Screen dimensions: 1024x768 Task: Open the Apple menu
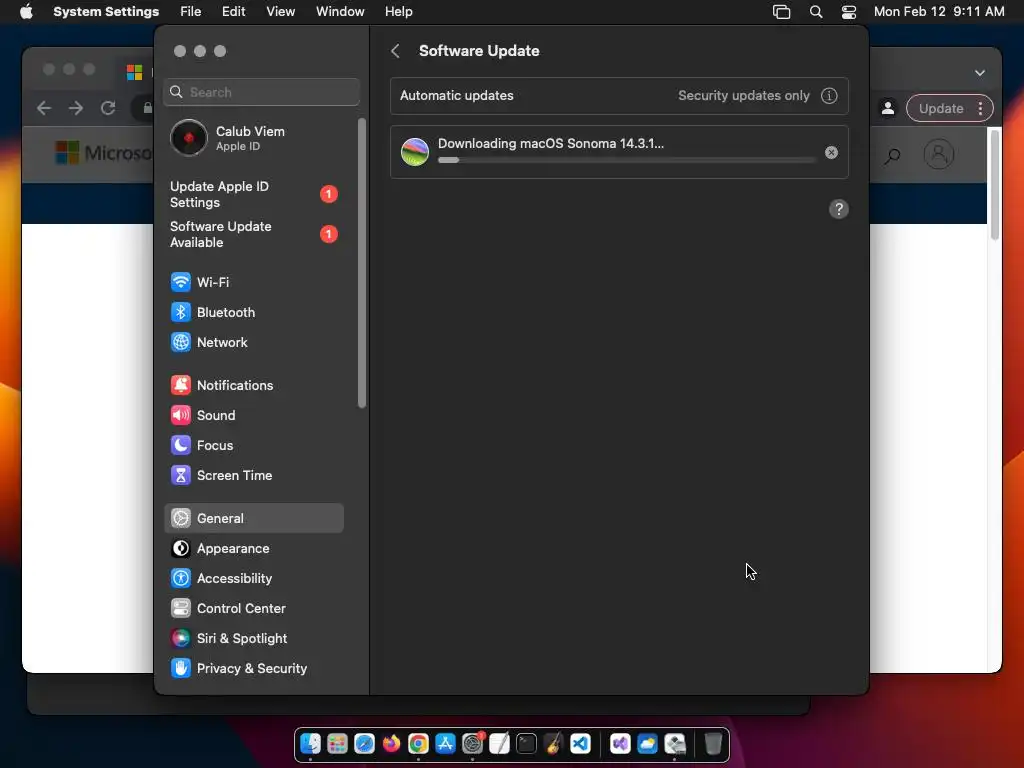26,12
